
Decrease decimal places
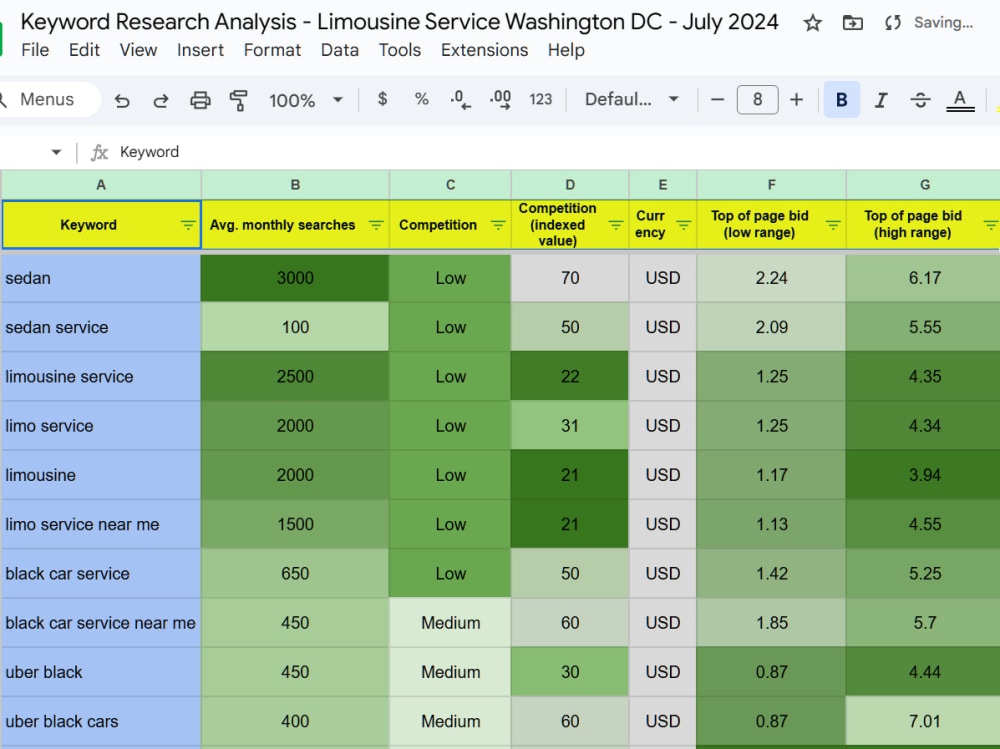click(x=460, y=100)
